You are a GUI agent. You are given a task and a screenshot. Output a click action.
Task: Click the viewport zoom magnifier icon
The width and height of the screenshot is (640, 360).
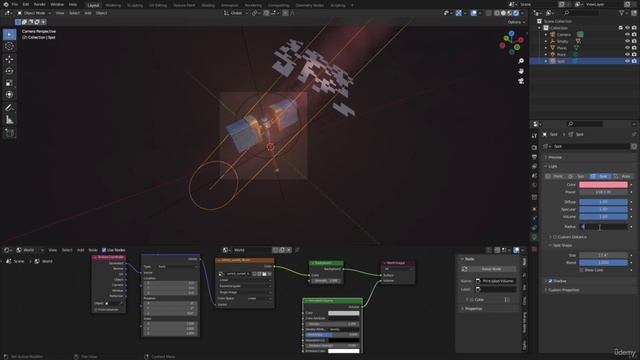click(521, 61)
